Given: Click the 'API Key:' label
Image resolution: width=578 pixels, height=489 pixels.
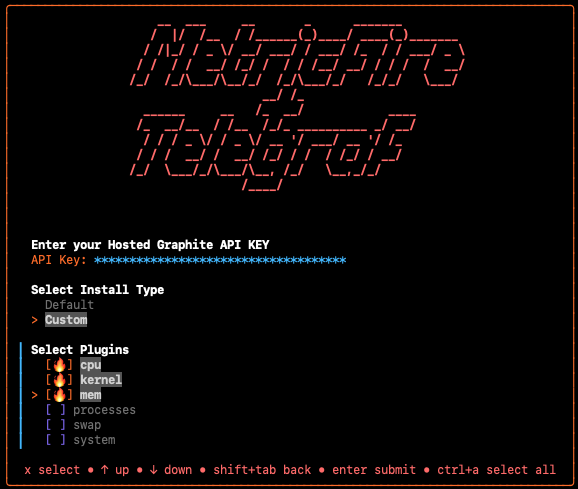Looking at the screenshot, I should tap(59, 260).
